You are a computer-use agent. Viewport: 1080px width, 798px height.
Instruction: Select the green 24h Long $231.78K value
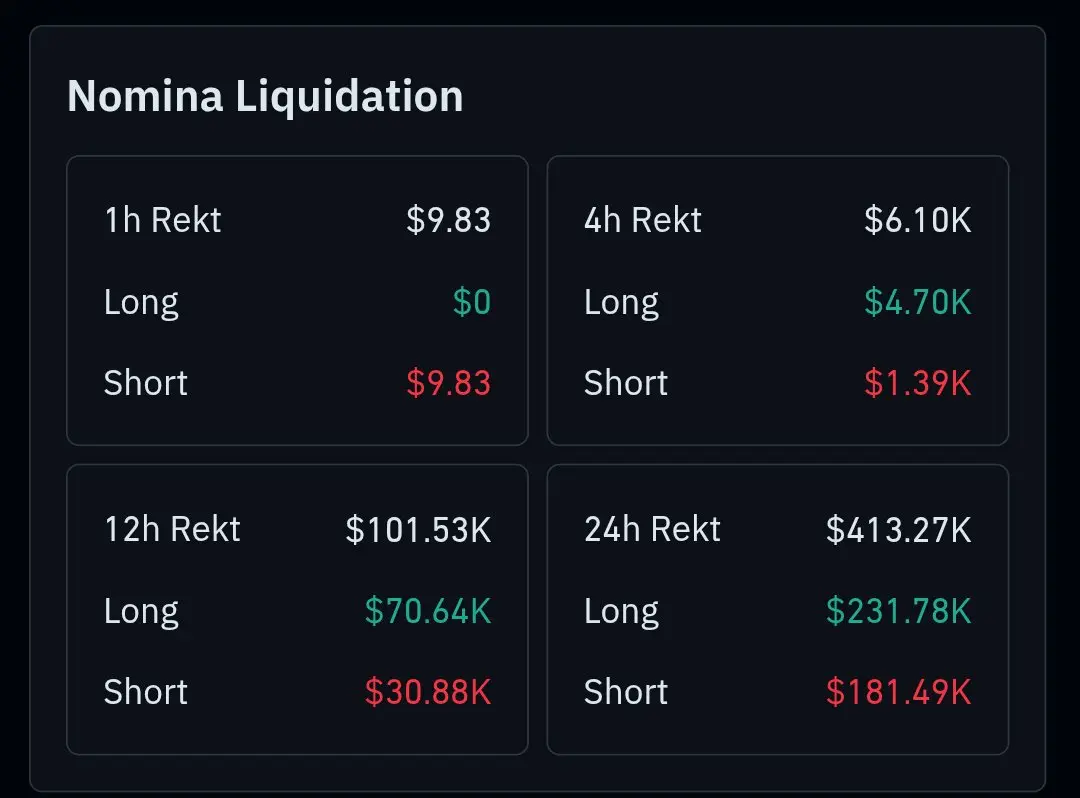coord(898,611)
